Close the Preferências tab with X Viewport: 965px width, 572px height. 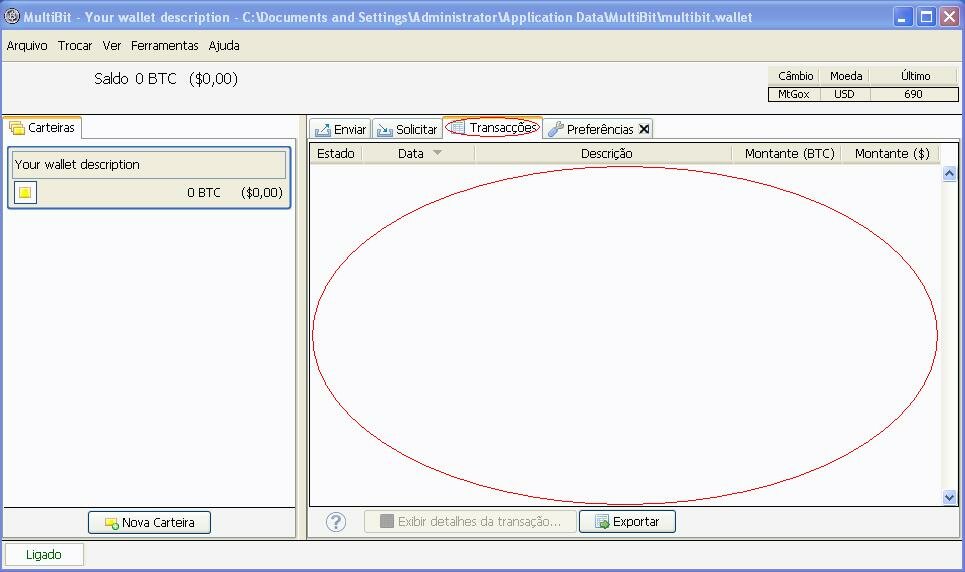pyautogui.click(x=644, y=129)
